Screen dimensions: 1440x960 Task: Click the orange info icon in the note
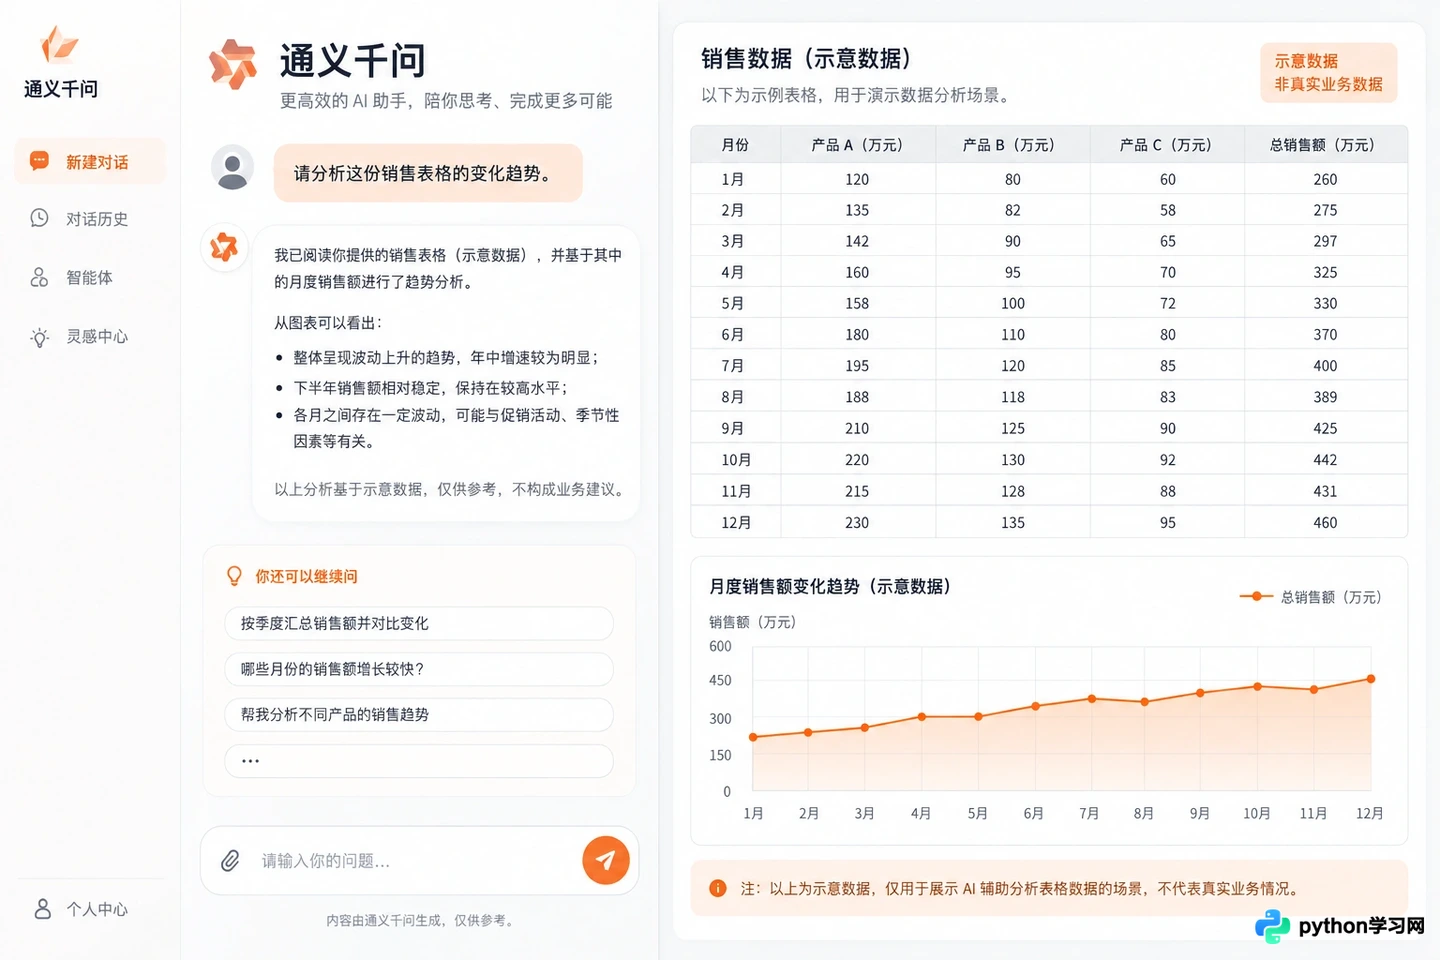pyautogui.click(x=717, y=888)
